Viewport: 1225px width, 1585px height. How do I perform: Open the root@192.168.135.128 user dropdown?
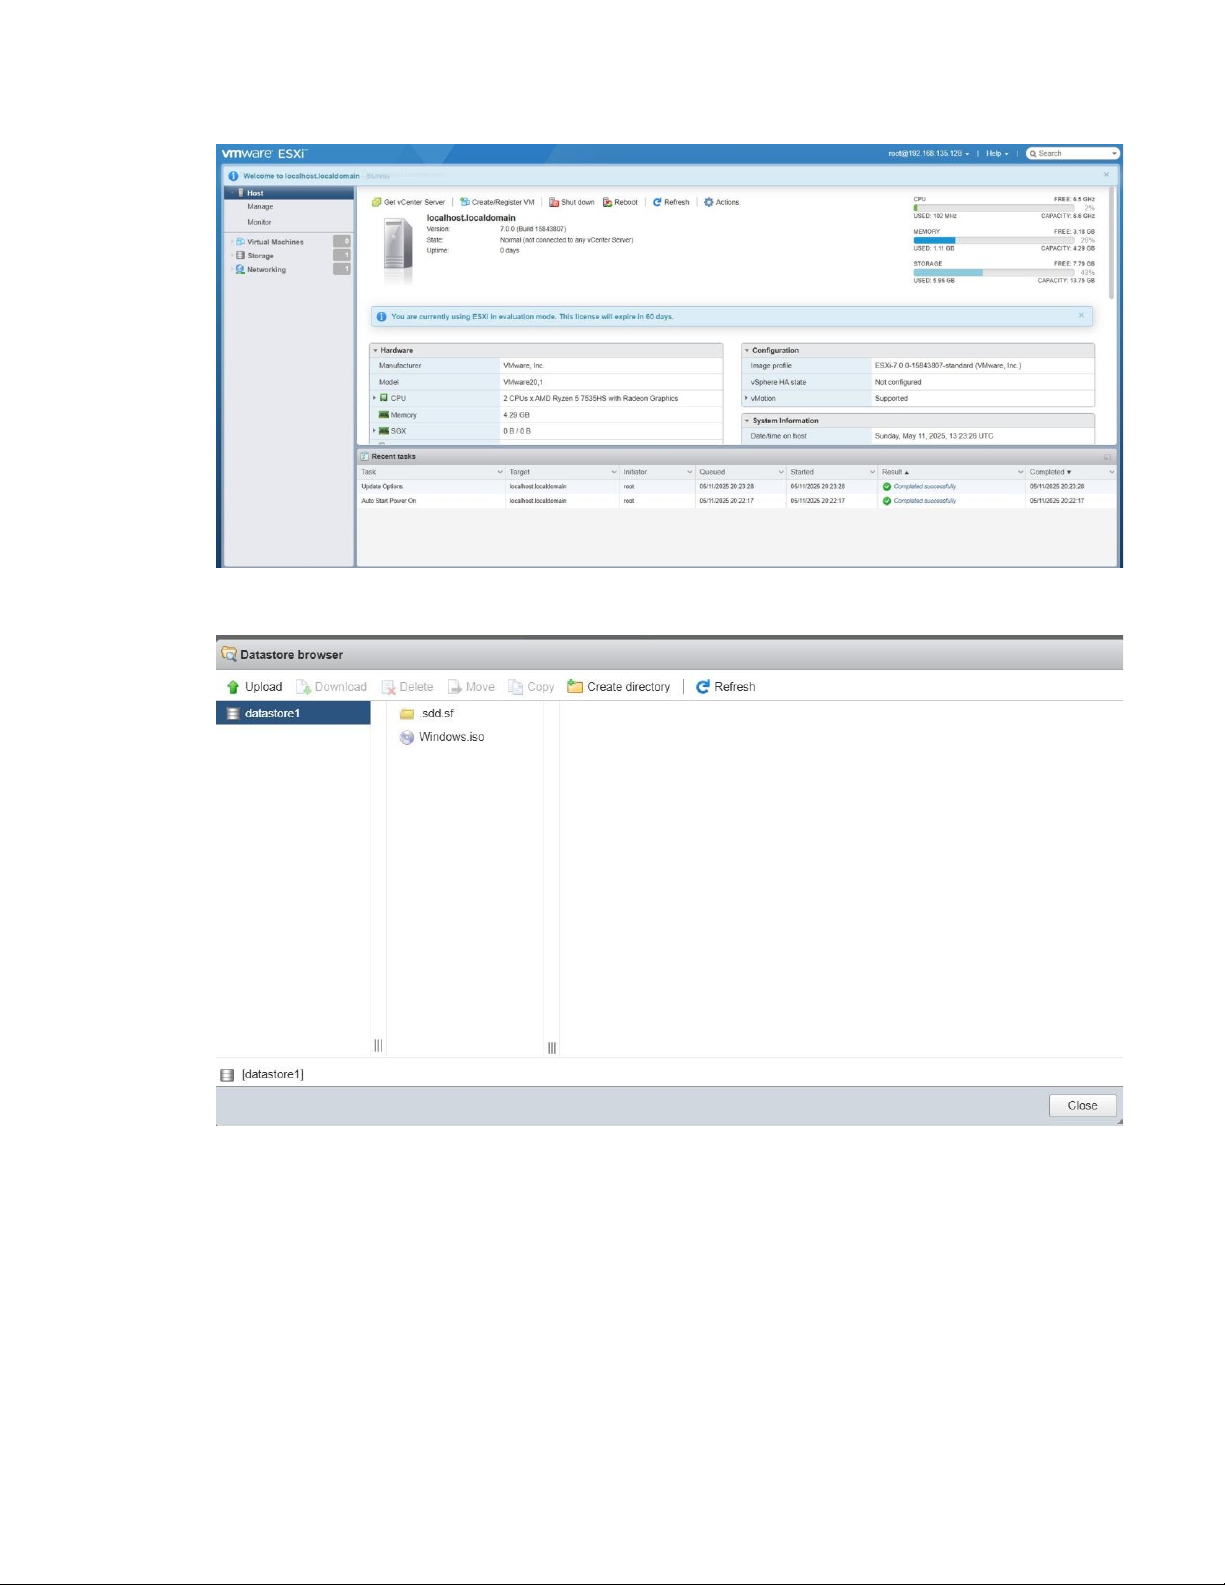[929, 154]
